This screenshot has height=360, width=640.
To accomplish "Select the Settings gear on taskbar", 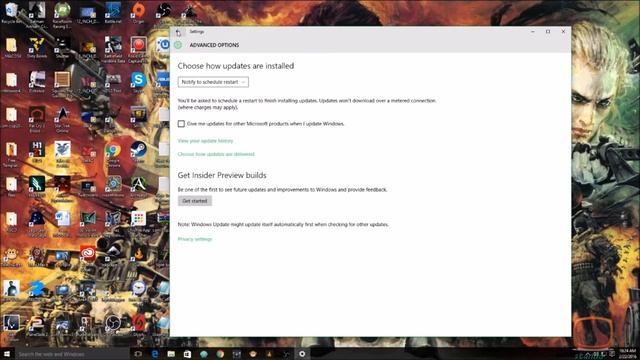I will coord(302,354).
